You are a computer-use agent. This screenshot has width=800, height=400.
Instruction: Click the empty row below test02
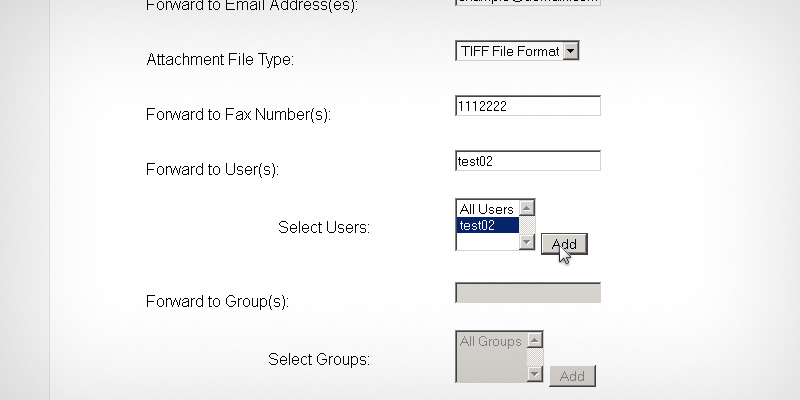tap(487, 241)
